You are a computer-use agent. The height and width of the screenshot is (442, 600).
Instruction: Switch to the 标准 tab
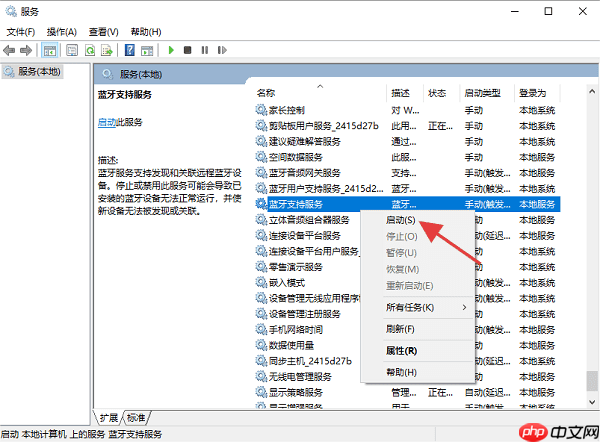pos(136,418)
